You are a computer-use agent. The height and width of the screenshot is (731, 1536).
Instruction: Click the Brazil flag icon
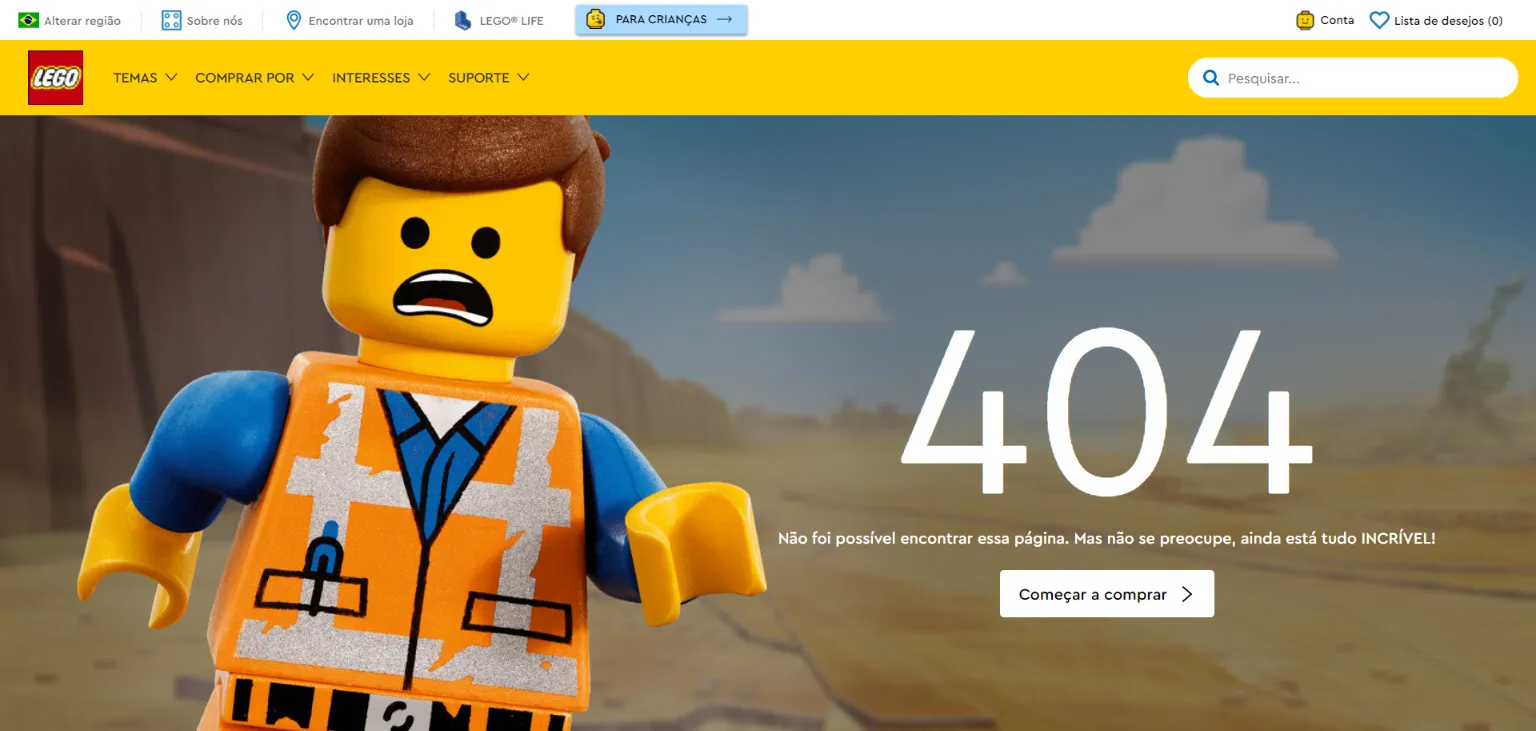(x=29, y=20)
